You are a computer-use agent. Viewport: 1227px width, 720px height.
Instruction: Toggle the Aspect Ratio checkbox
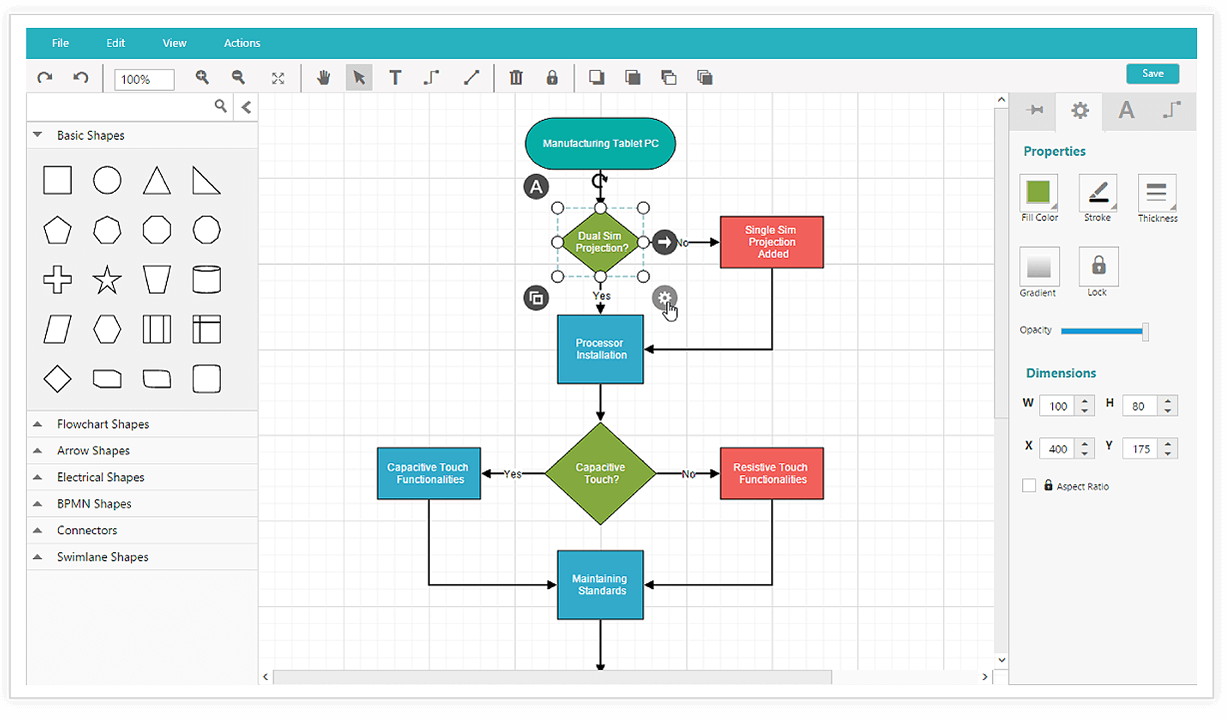[1029, 485]
